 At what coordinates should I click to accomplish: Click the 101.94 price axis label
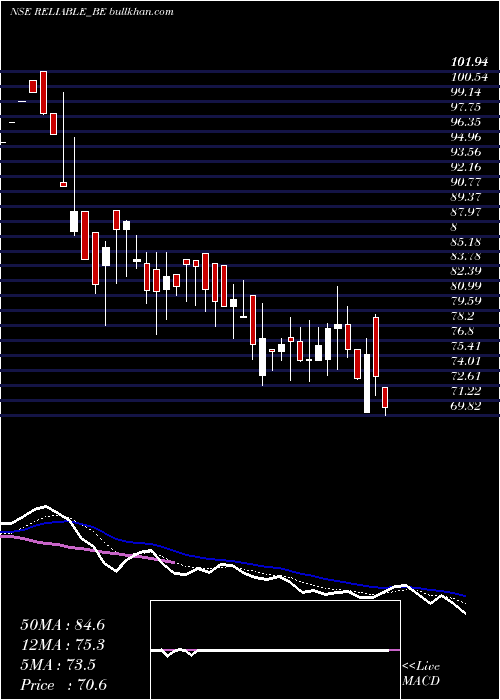pos(468,62)
